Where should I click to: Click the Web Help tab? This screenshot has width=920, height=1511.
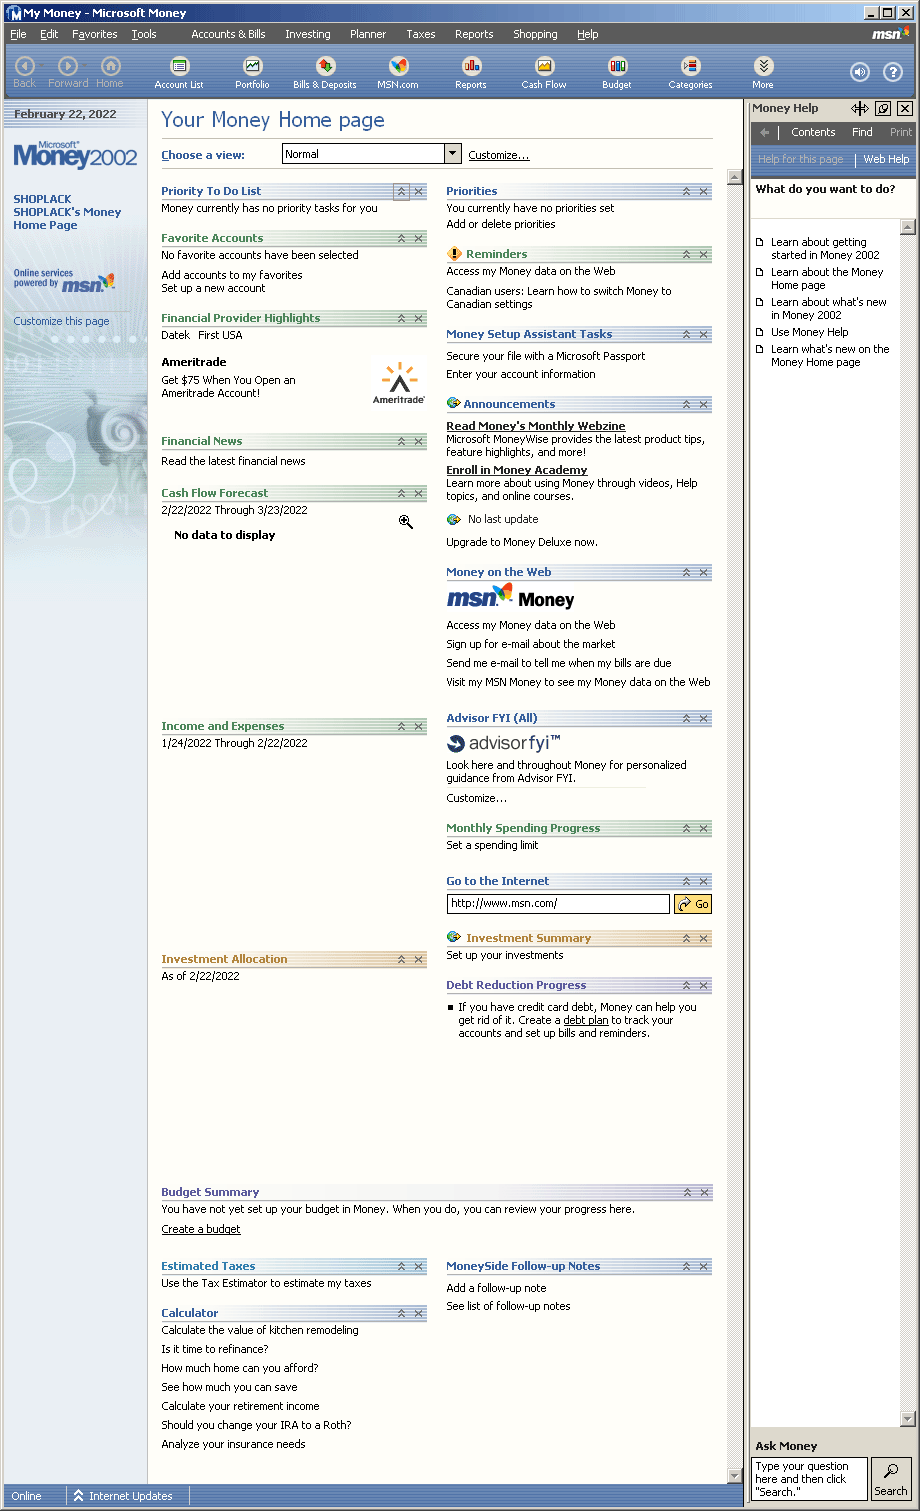[x=886, y=159]
